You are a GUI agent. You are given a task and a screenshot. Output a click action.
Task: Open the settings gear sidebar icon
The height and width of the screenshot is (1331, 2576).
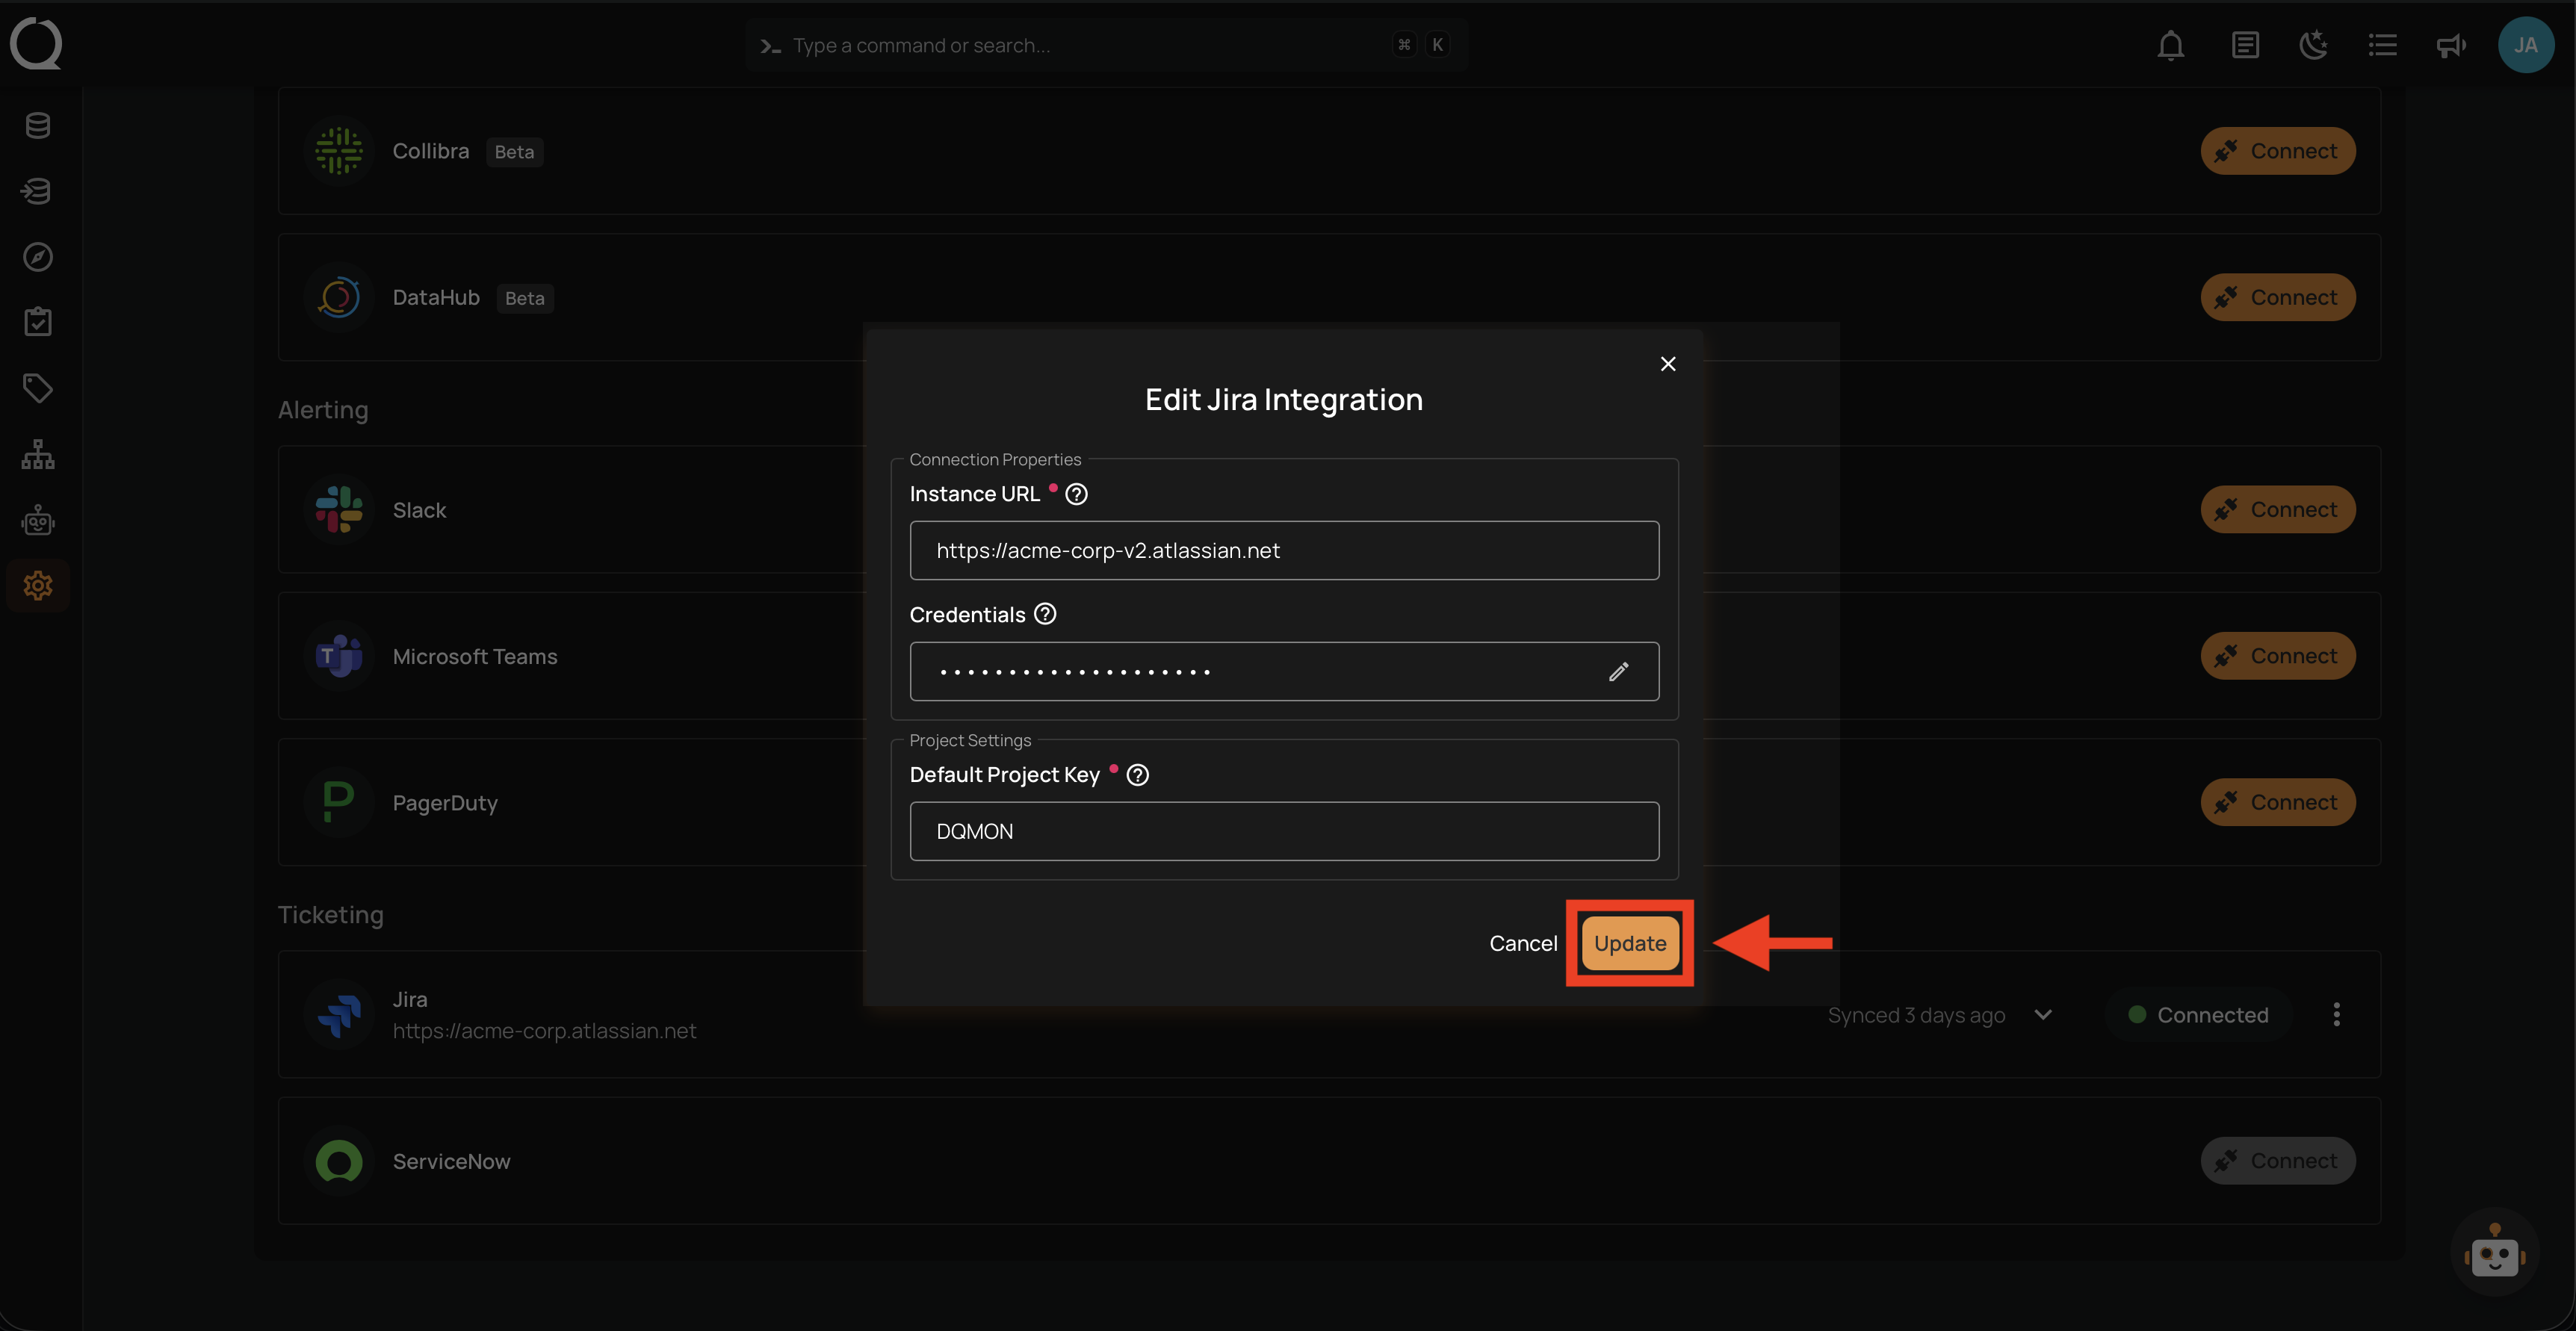[x=38, y=585]
